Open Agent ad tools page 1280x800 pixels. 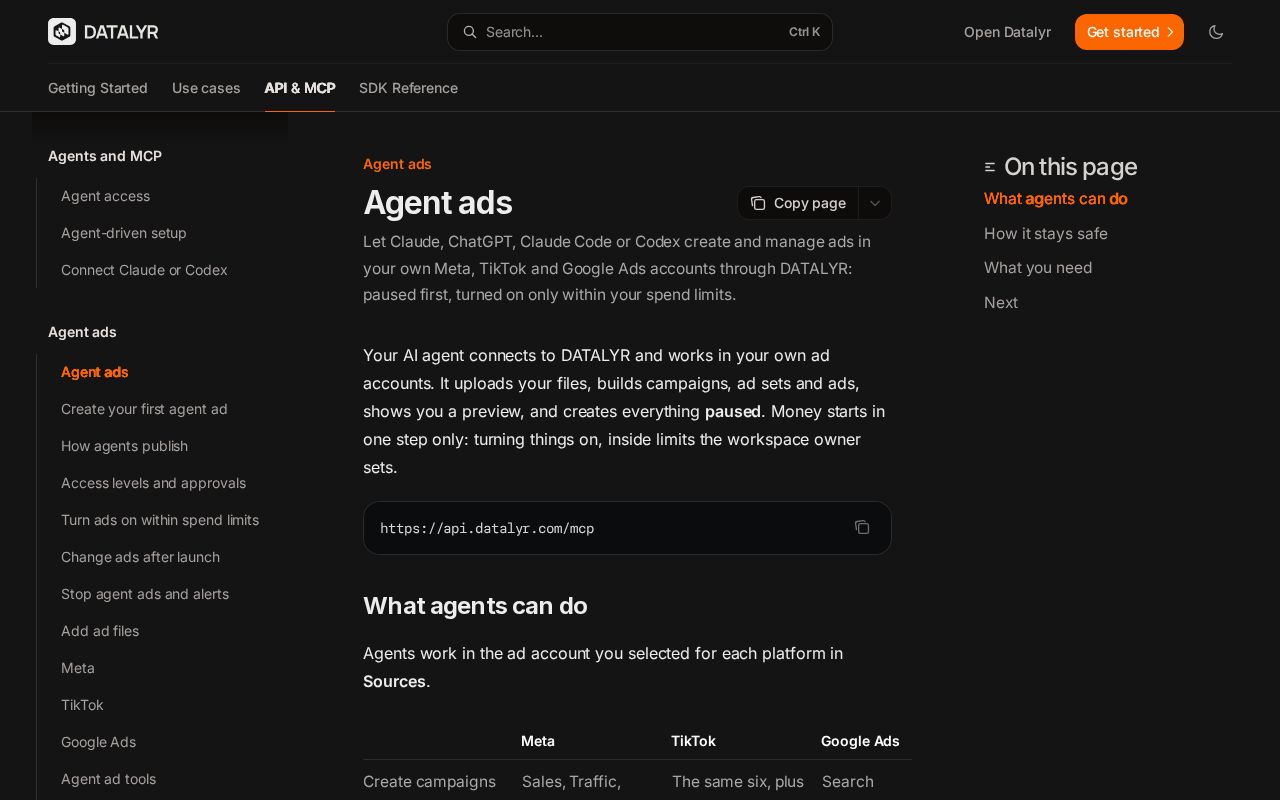[108, 779]
